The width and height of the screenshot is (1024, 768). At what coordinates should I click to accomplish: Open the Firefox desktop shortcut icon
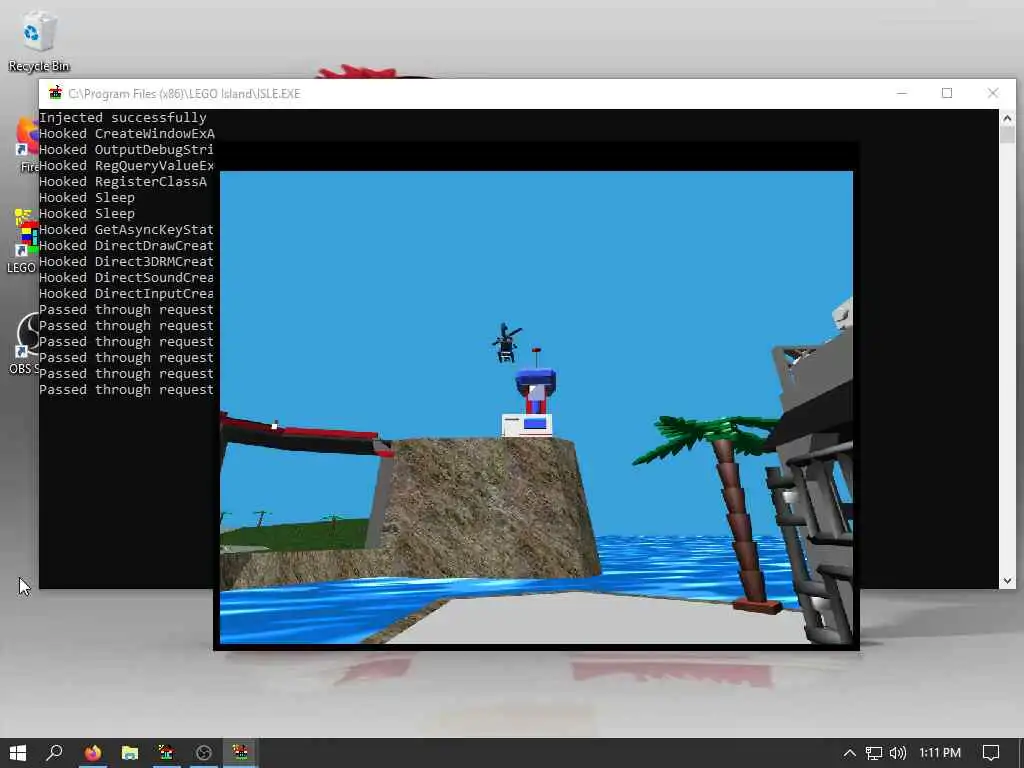point(28,145)
